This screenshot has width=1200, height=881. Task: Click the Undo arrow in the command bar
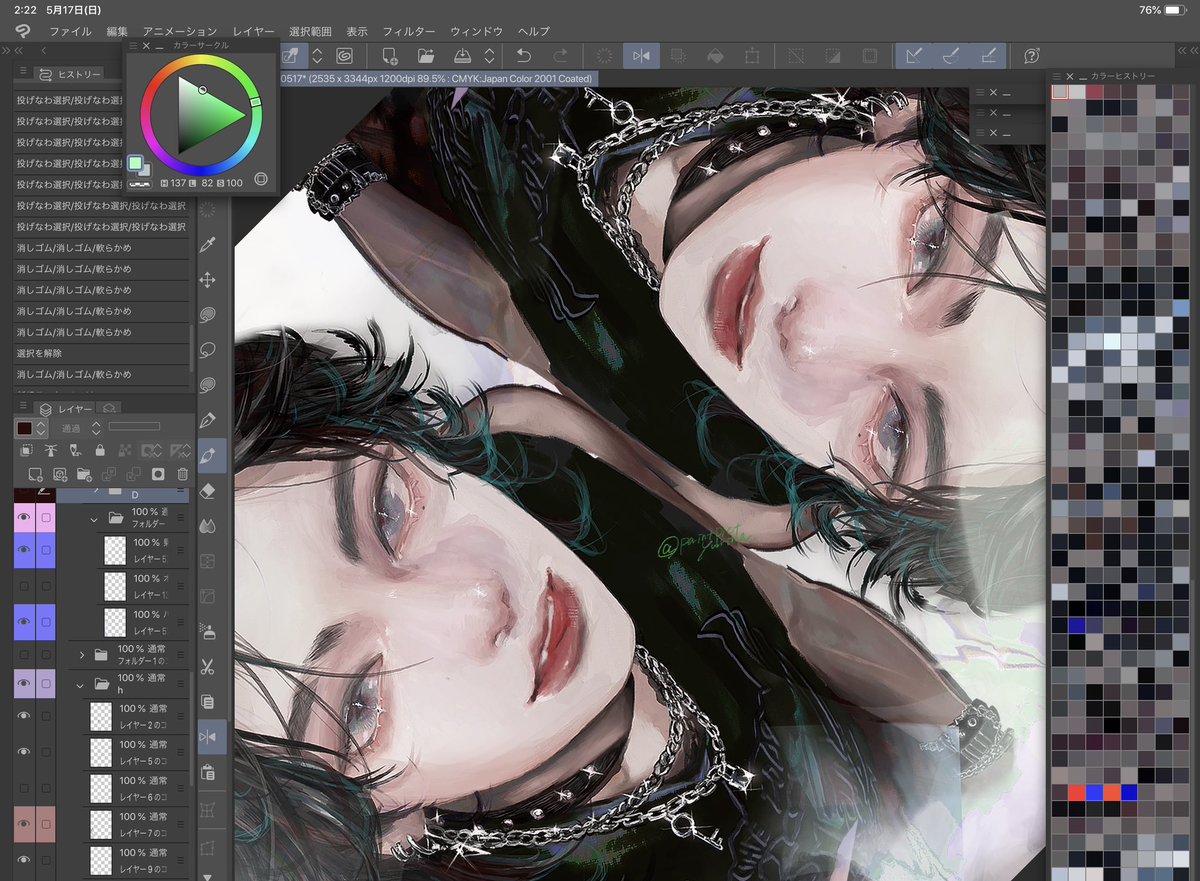tap(523, 56)
